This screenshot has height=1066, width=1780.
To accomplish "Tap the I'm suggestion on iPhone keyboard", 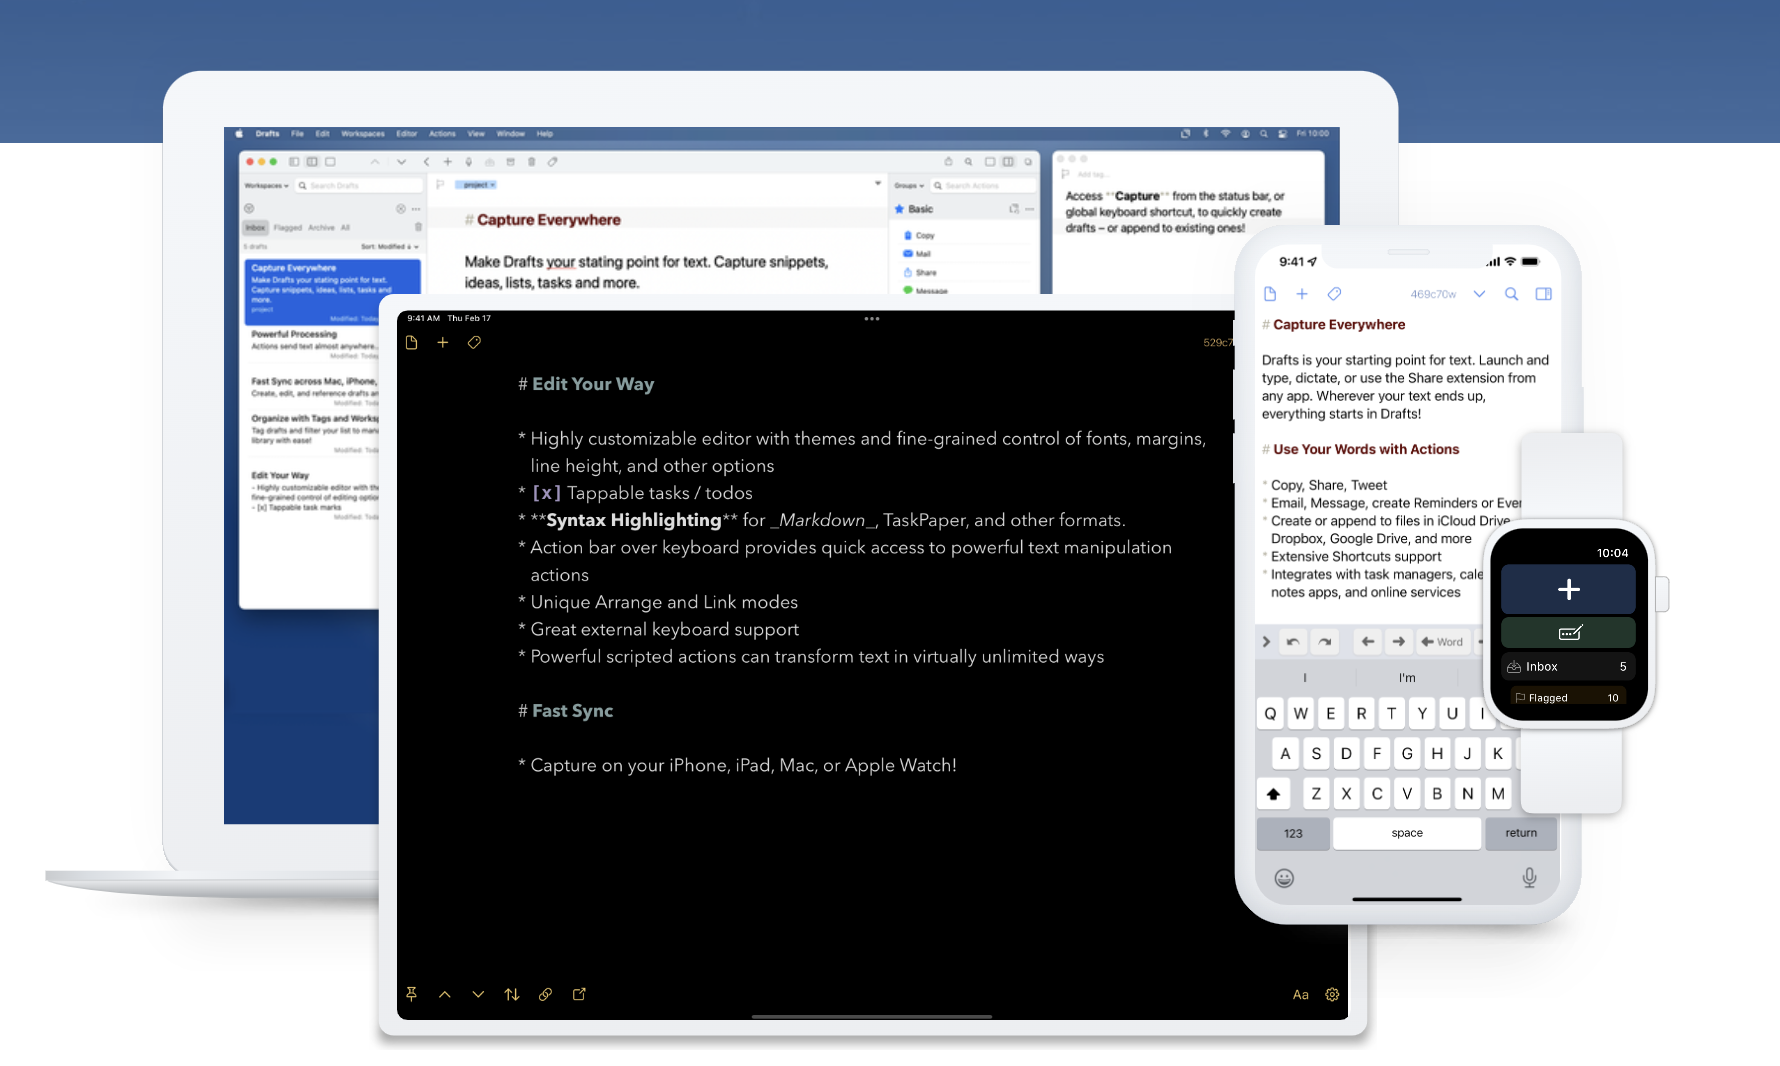I will 1407,678.
